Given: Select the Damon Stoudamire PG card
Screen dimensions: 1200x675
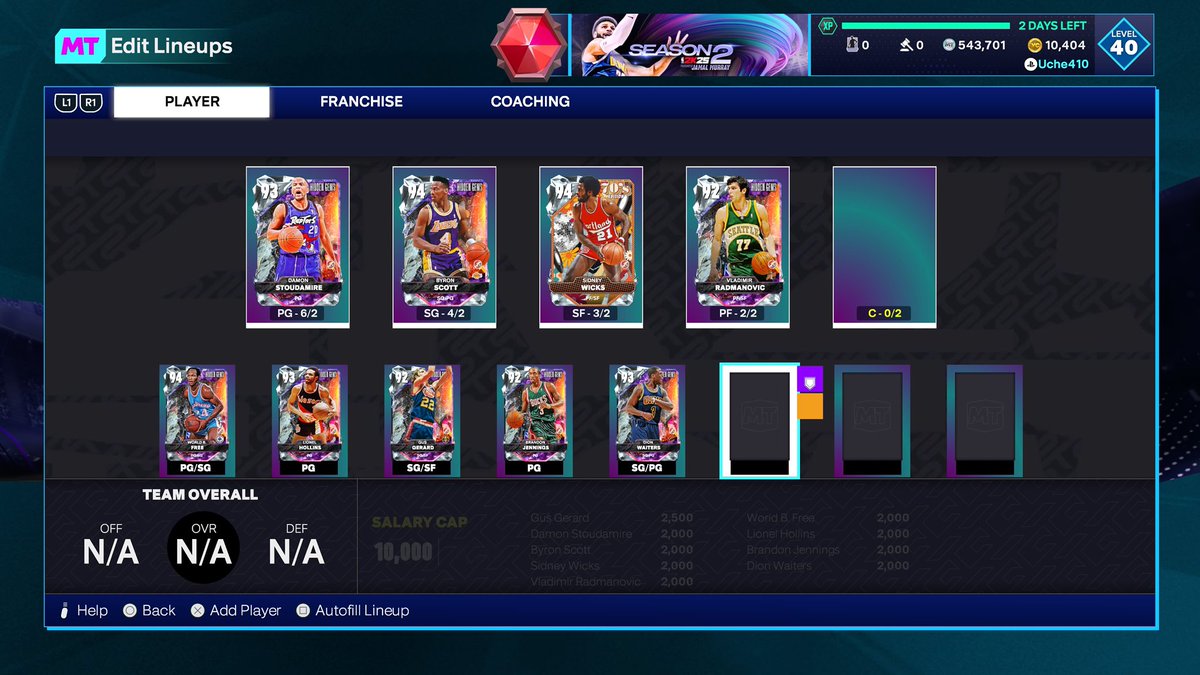Looking at the screenshot, I should point(298,247).
